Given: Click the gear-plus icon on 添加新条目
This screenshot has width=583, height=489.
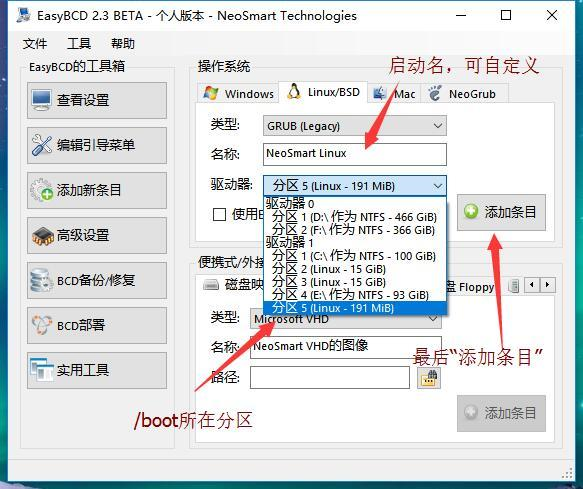Looking at the screenshot, I should point(42,190).
